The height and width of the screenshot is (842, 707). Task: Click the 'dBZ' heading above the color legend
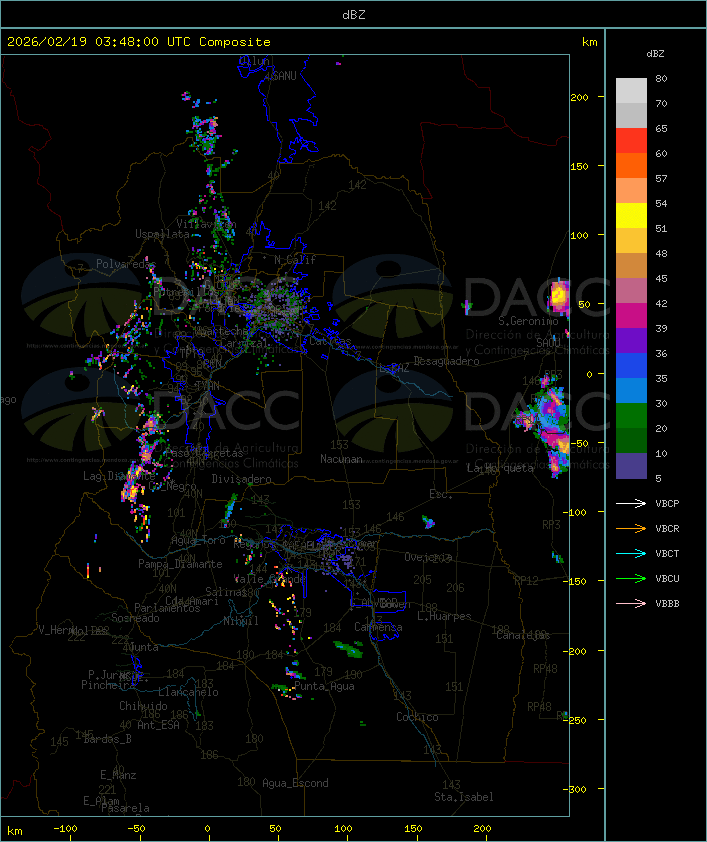click(x=655, y=54)
